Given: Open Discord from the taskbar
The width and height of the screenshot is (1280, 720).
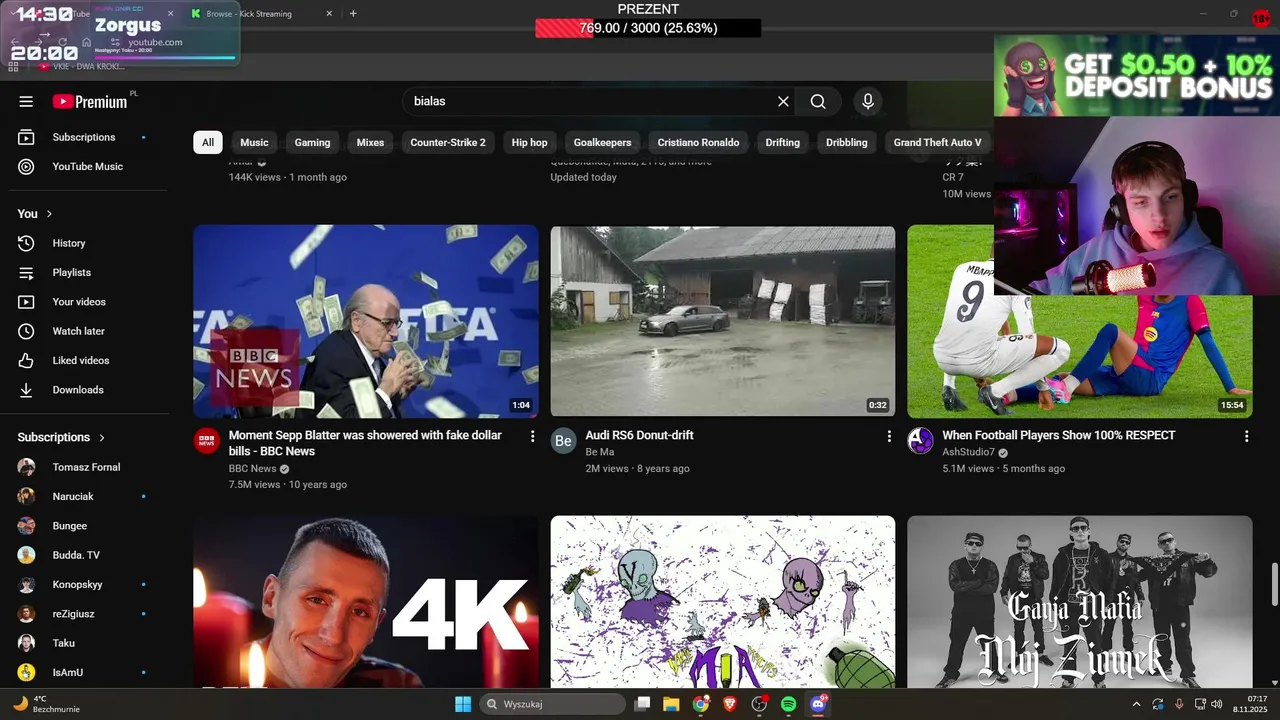Looking at the screenshot, I should click(x=818, y=704).
